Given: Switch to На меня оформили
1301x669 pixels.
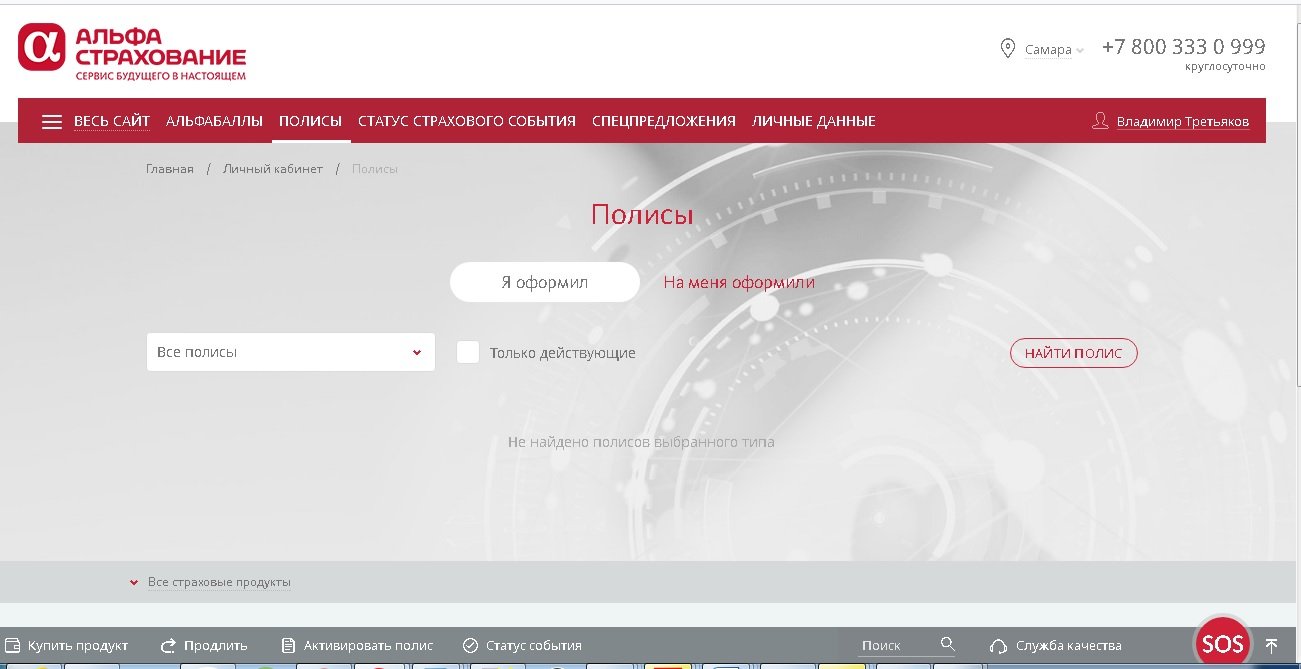Looking at the screenshot, I should tap(738, 282).
